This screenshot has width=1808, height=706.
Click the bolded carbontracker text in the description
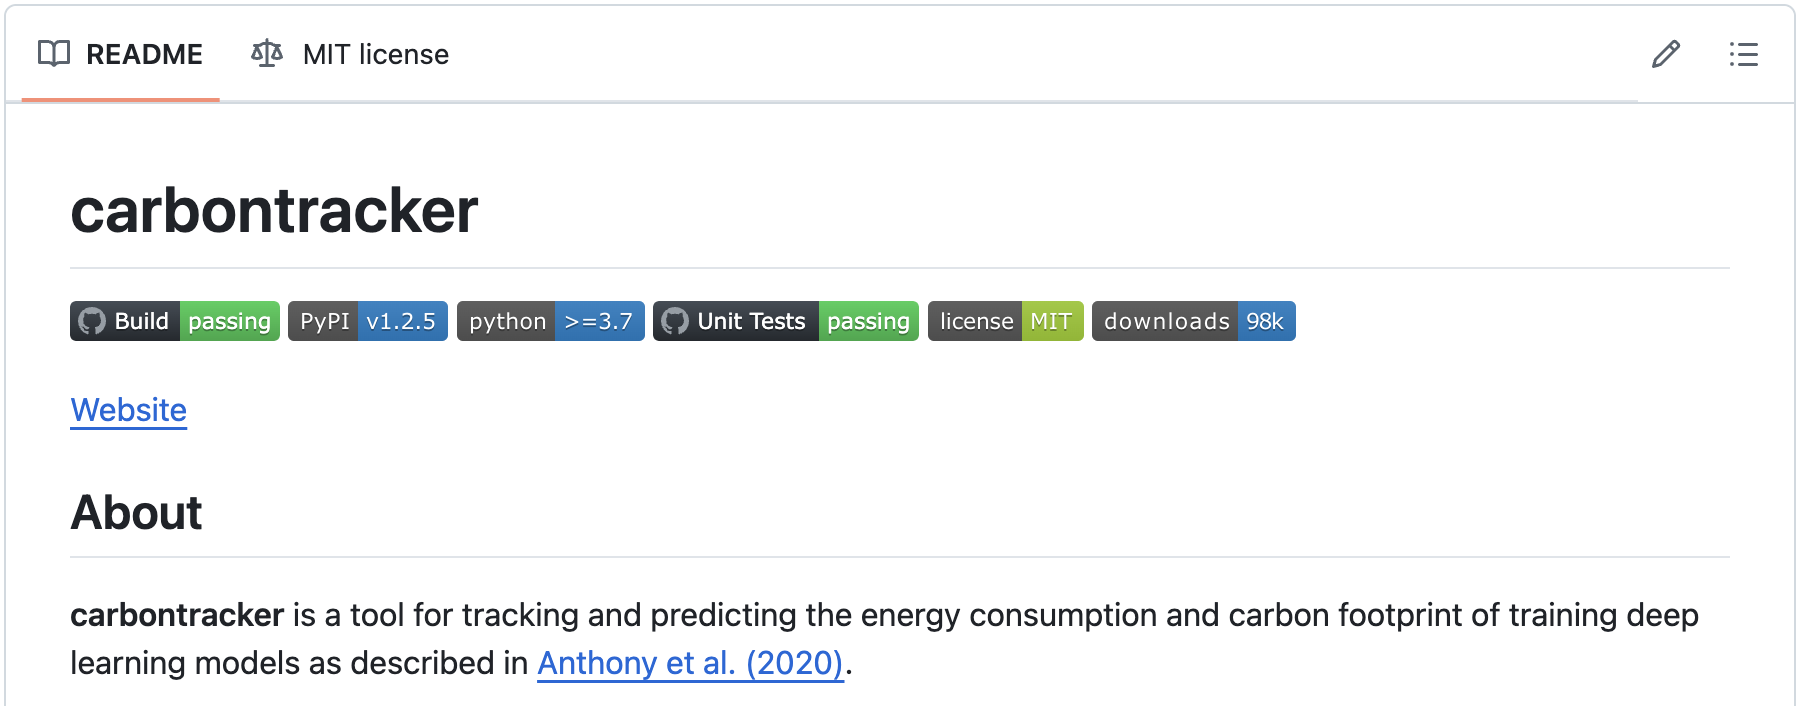(176, 615)
